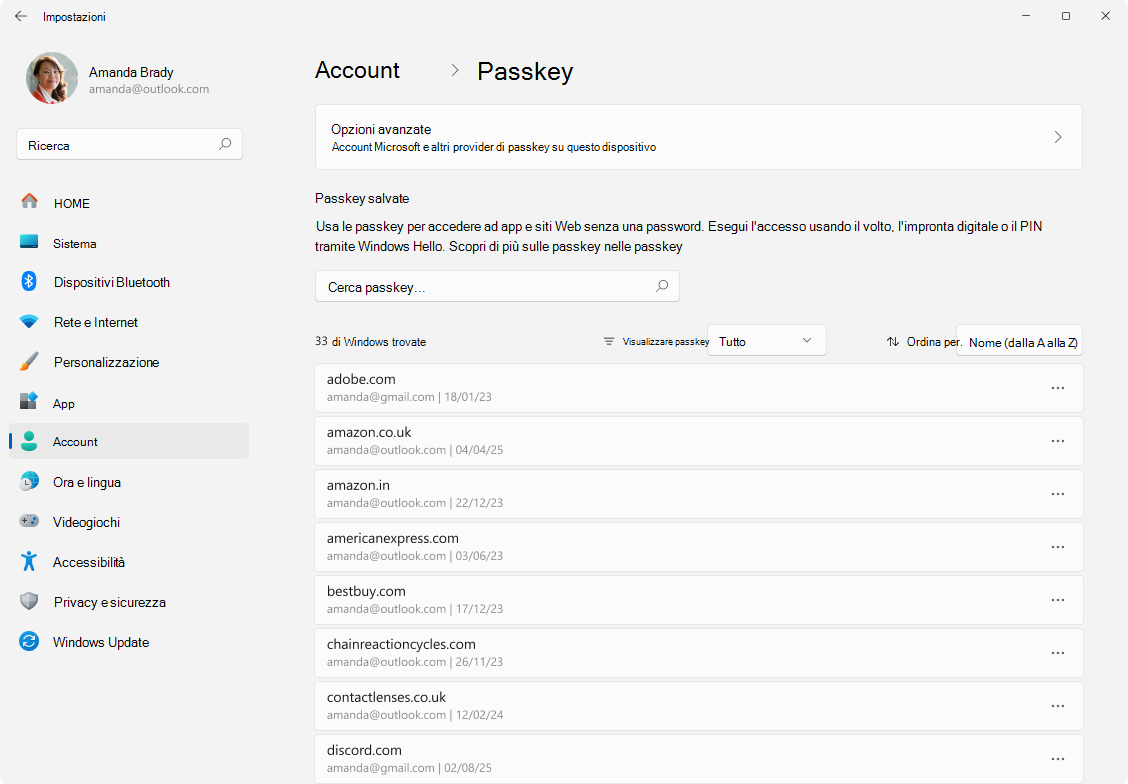Click amanda@outlook.com under profile name
The height and width of the screenshot is (784, 1128).
[x=149, y=89]
